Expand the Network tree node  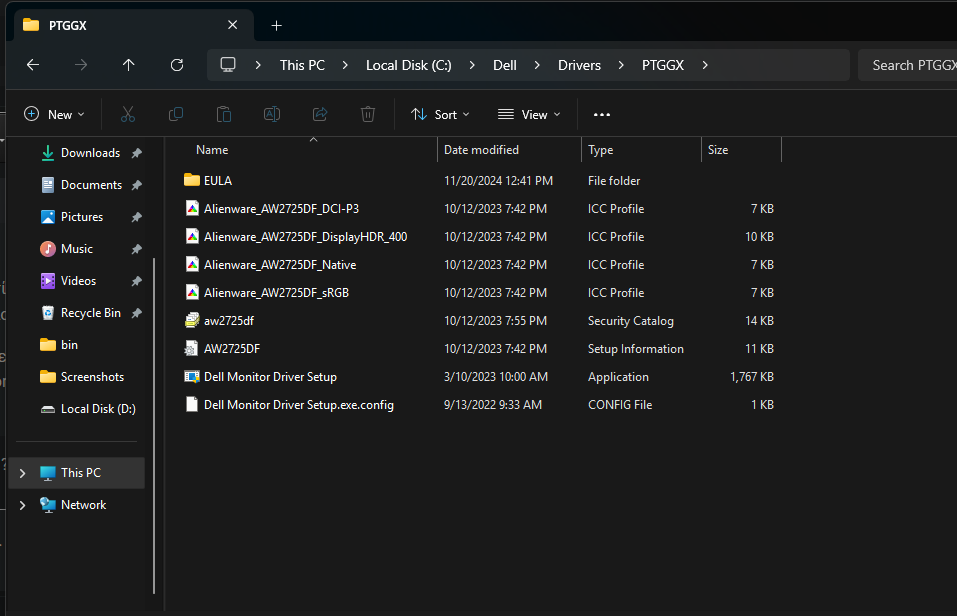click(23, 505)
